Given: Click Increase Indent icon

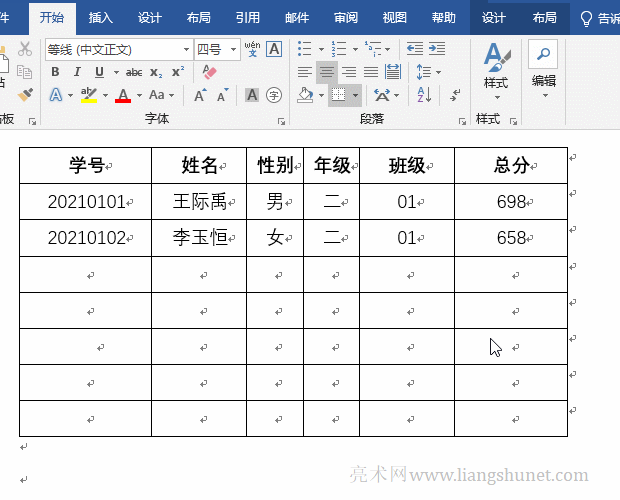Looking at the screenshot, I should click(437, 49).
